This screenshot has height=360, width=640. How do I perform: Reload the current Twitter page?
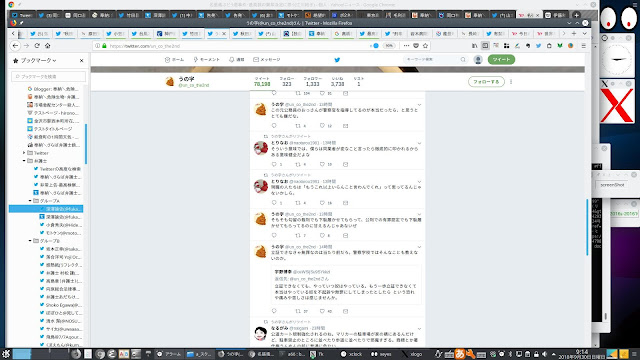click(37, 46)
